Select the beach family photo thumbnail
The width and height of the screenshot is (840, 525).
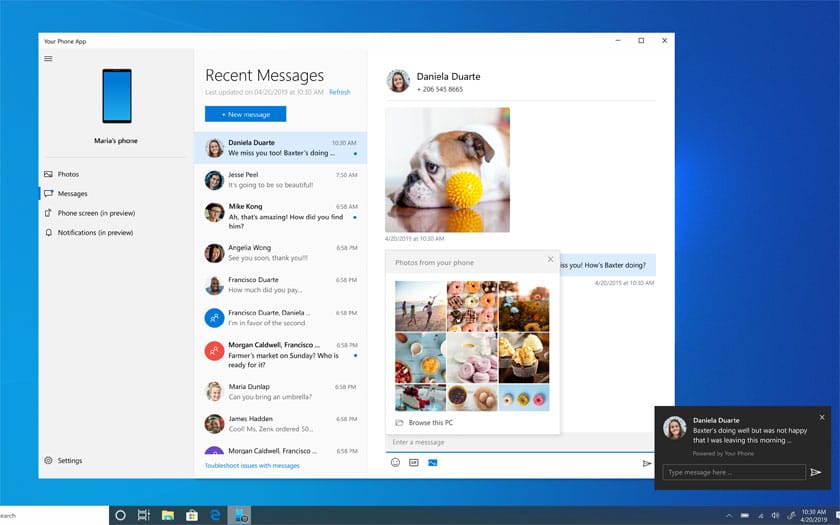[421, 306]
